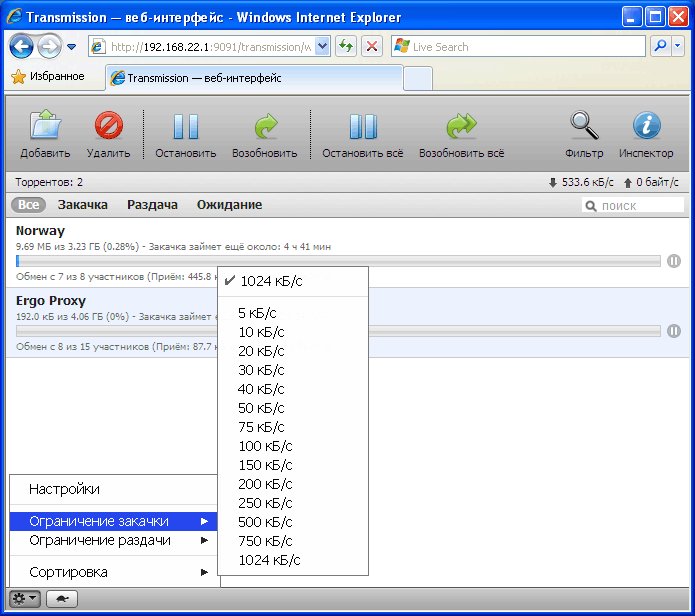695x616 pixels.
Task: Resume all torrents via Возобновить всё
Action: coord(461,127)
